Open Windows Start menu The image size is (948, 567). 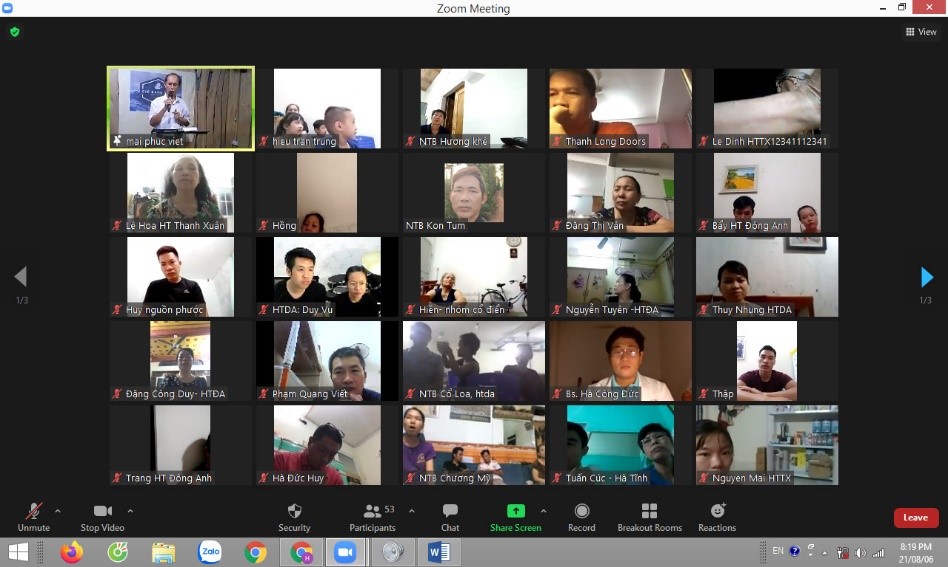point(18,552)
